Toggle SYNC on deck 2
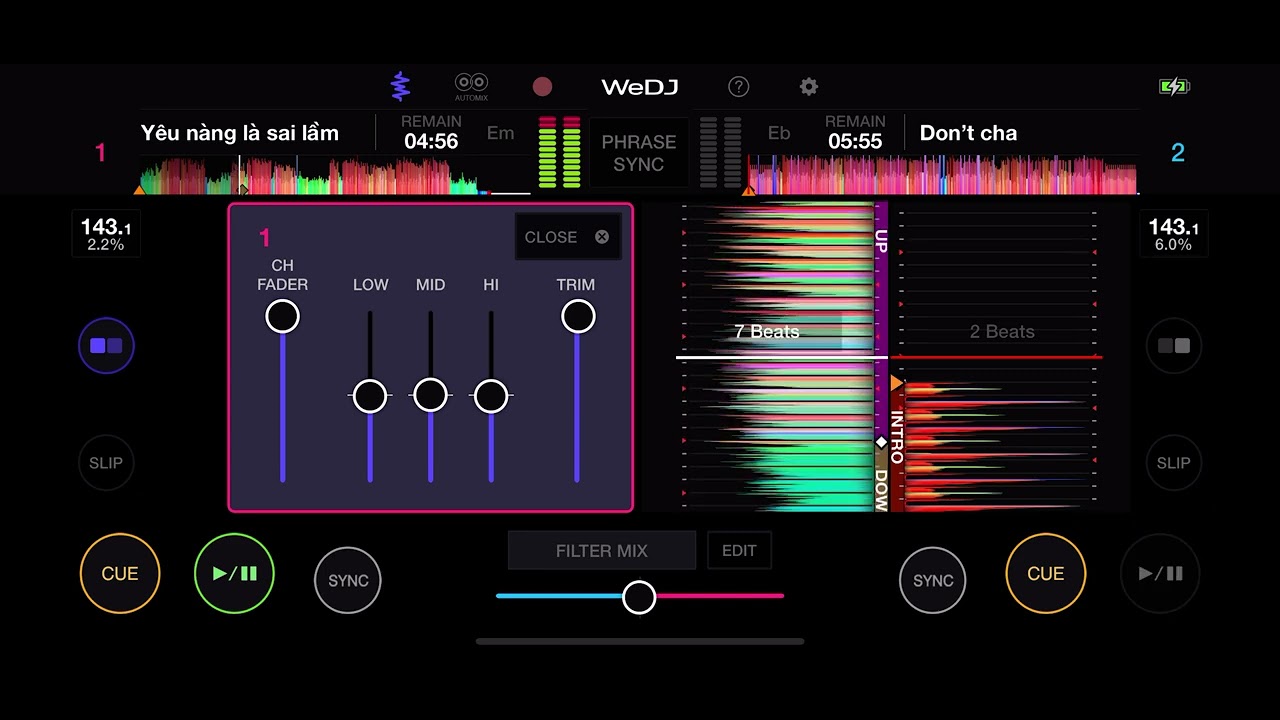The height and width of the screenshot is (720, 1280). tap(933, 580)
